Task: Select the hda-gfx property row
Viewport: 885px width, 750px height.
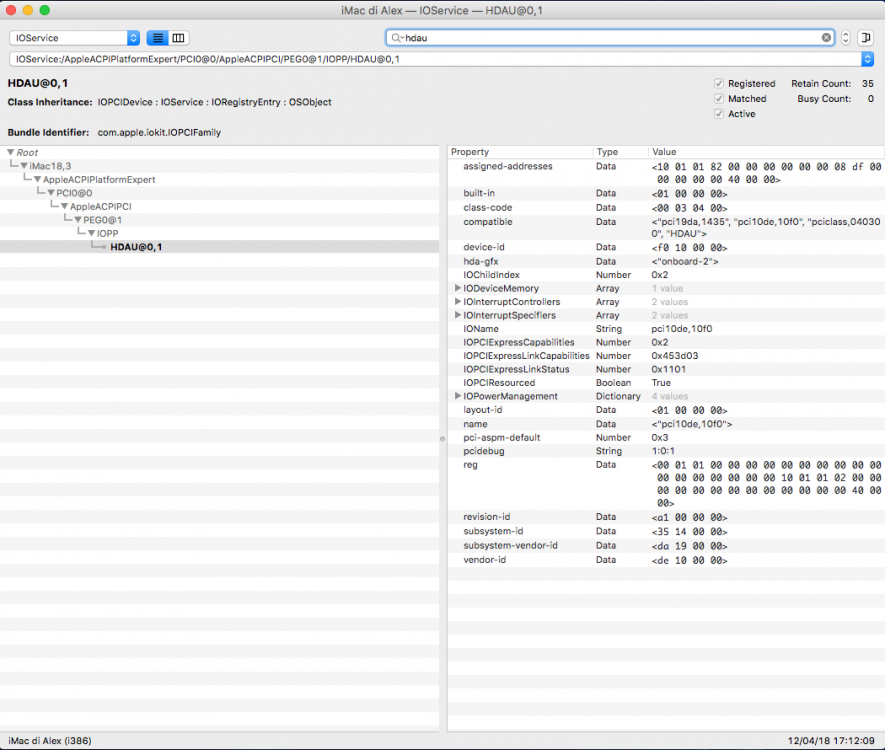Action: pyautogui.click(x=666, y=261)
